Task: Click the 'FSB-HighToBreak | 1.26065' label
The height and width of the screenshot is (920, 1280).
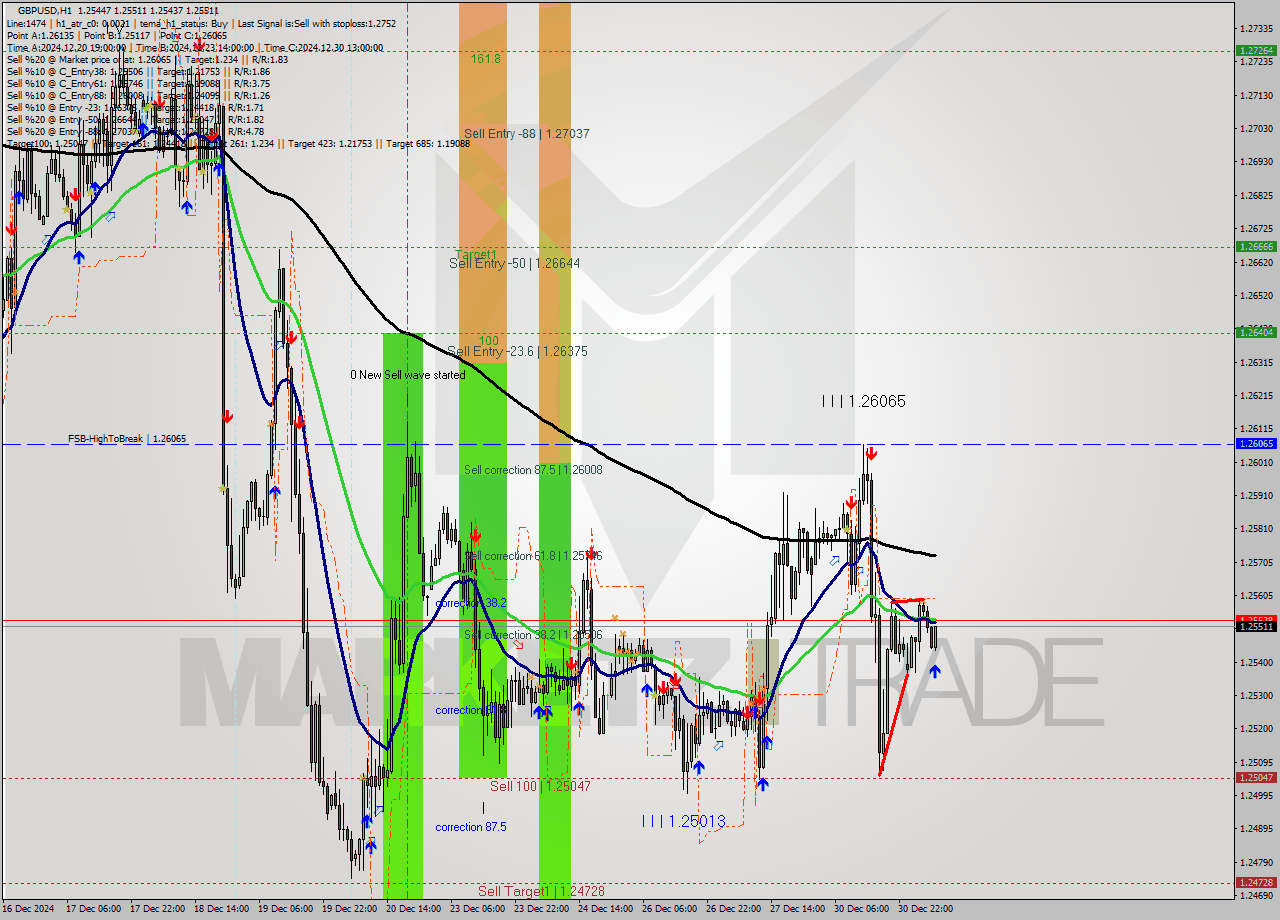Action: 127,438
